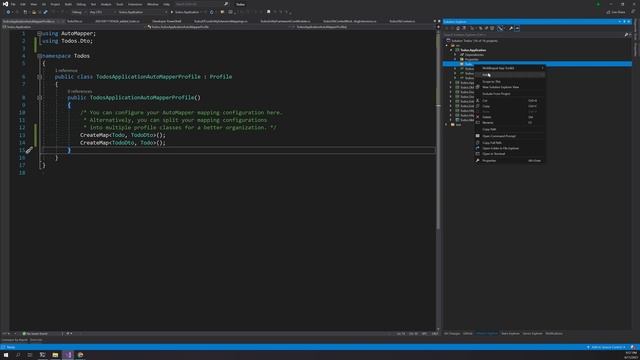Expand the Properties folder node

point(456,59)
